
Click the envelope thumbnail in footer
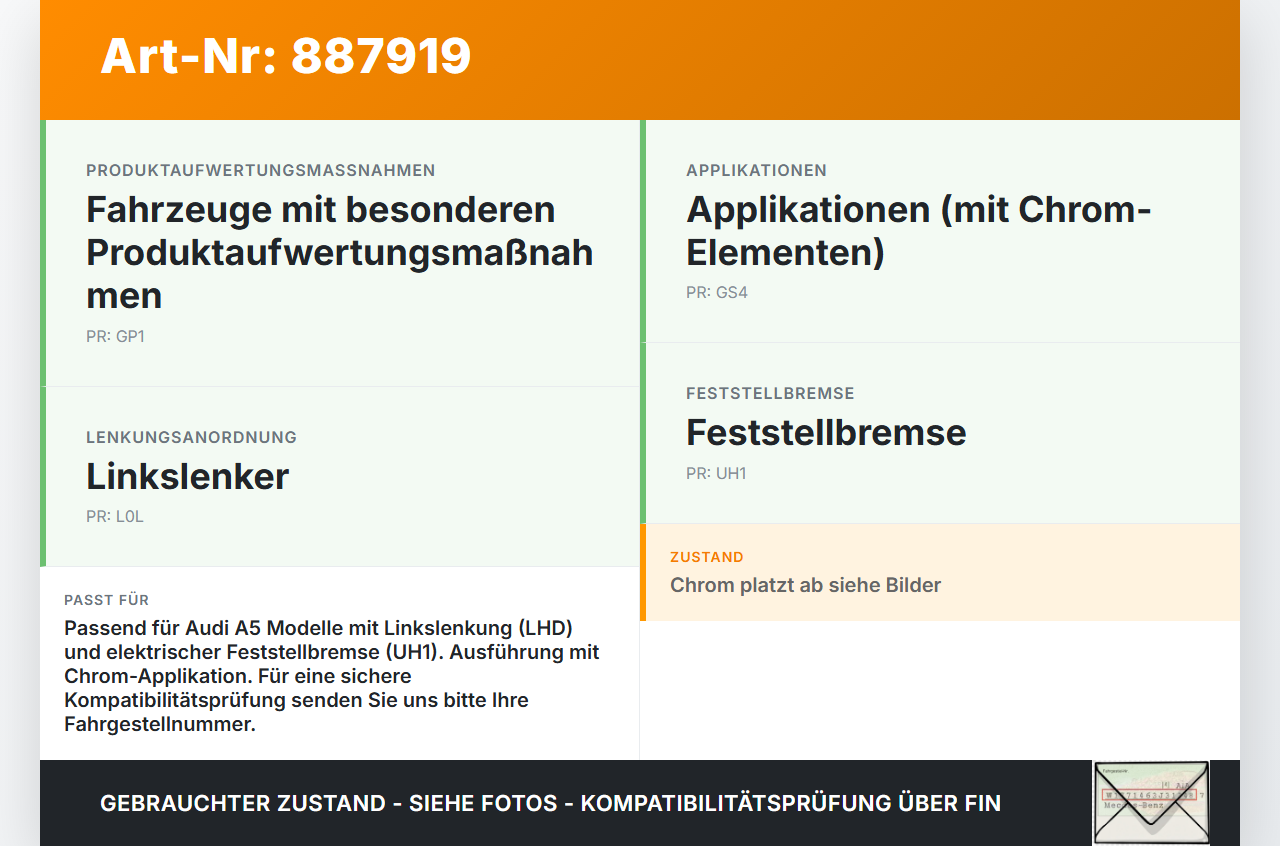[x=1151, y=803]
